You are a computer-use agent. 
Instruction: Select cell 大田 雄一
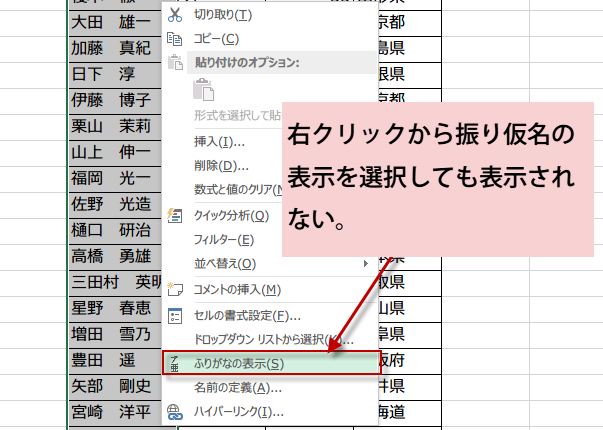tap(115, 23)
